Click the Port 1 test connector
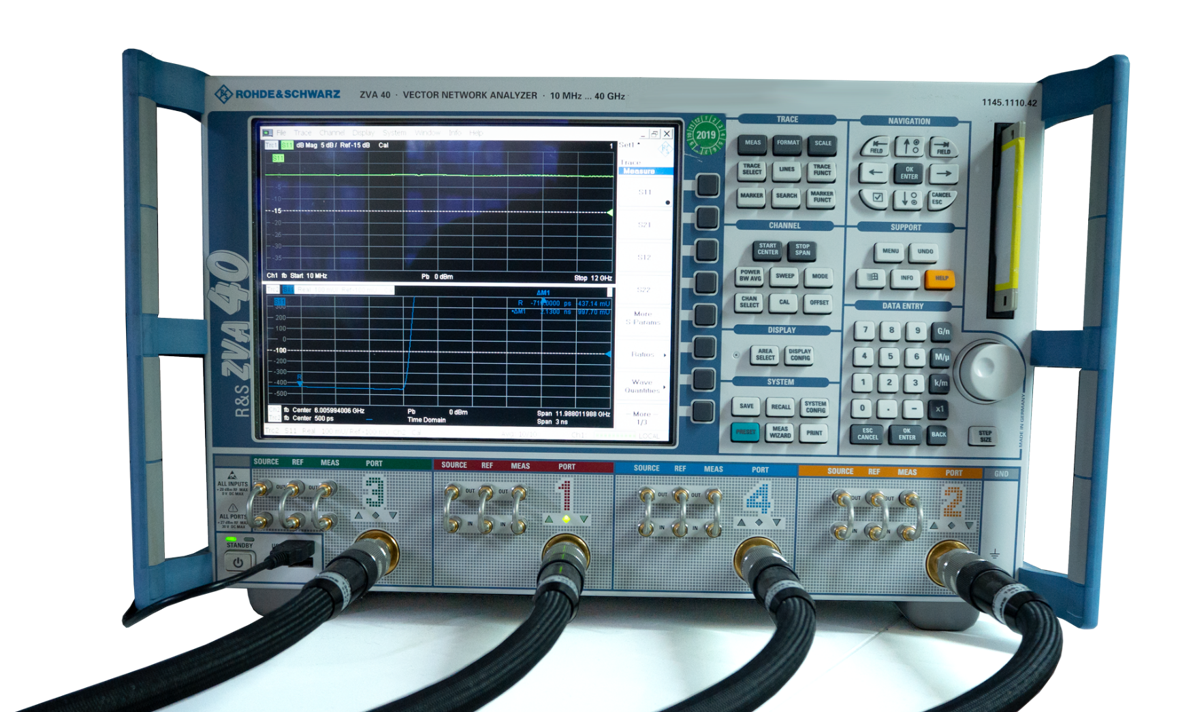Image resolution: width=1191 pixels, height=712 pixels. [x=564, y=552]
